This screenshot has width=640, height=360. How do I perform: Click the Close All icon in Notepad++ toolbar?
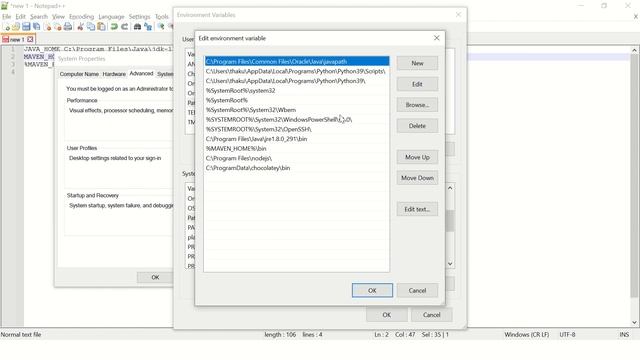pos(58,27)
